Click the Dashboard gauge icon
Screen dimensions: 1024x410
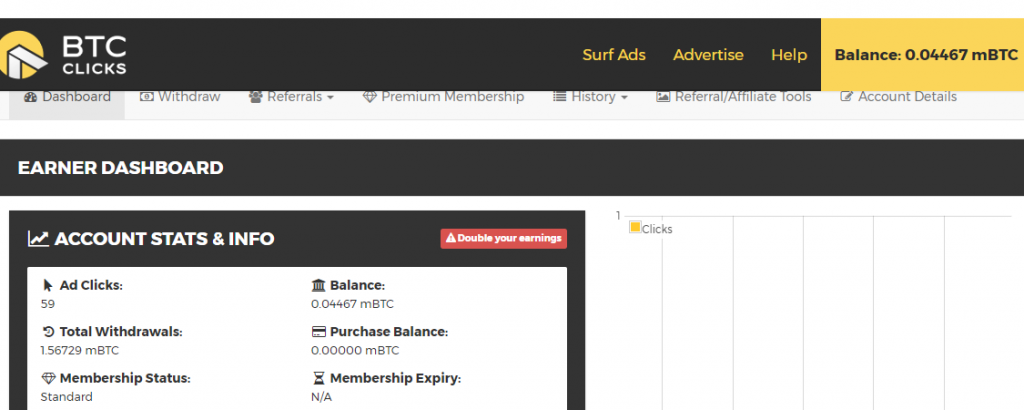click(30, 97)
